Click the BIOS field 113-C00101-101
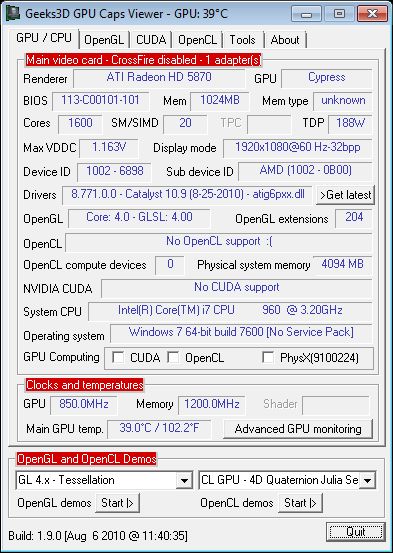This screenshot has width=393, height=553. click(x=101, y=101)
